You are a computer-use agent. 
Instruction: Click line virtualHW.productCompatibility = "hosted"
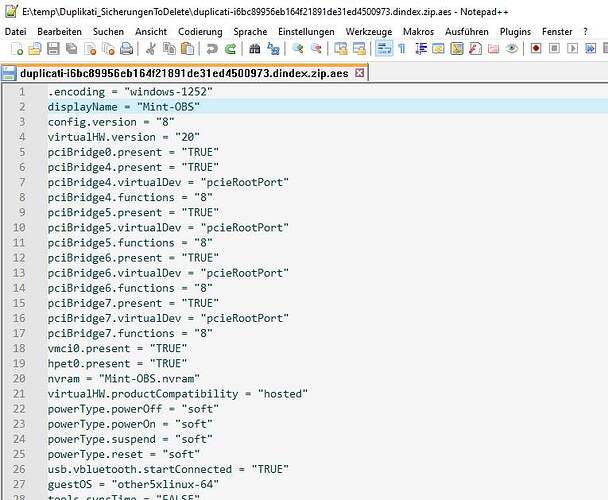178,394
